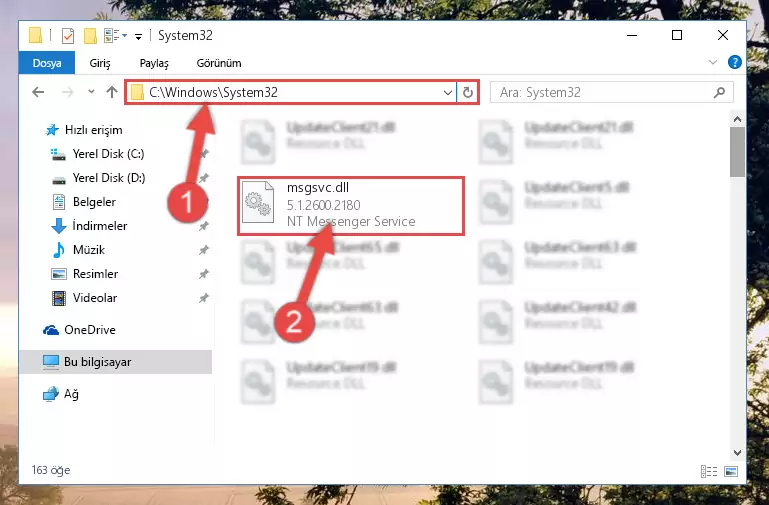Click the vertical scrollbar thumb
The width and height of the screenshot is (769, 505).
737,152
